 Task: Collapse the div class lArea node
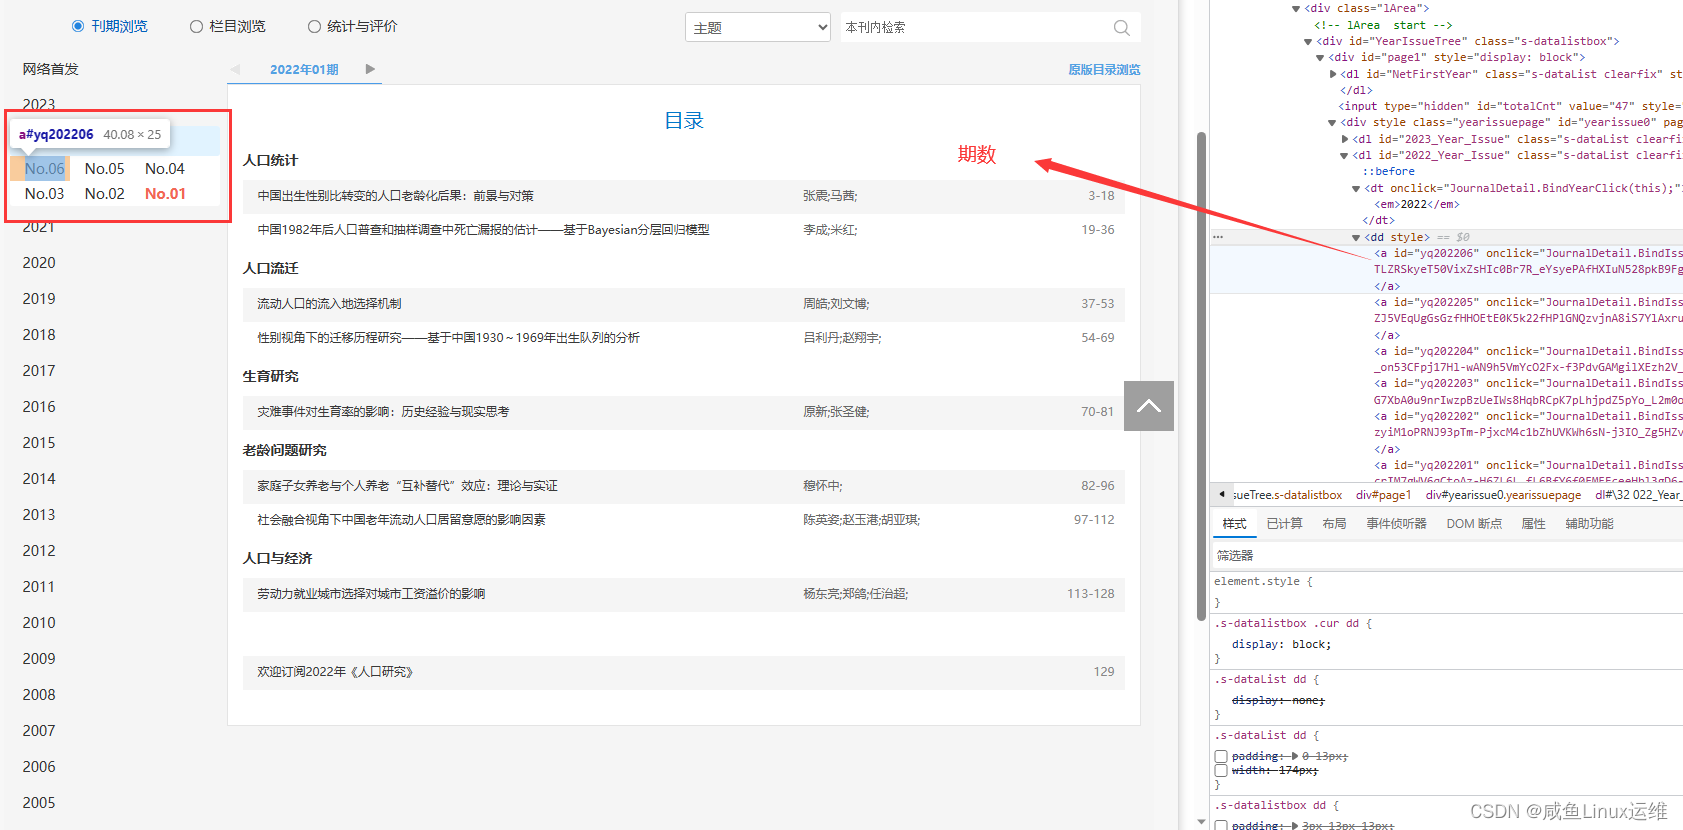[x=1296, y=9]
